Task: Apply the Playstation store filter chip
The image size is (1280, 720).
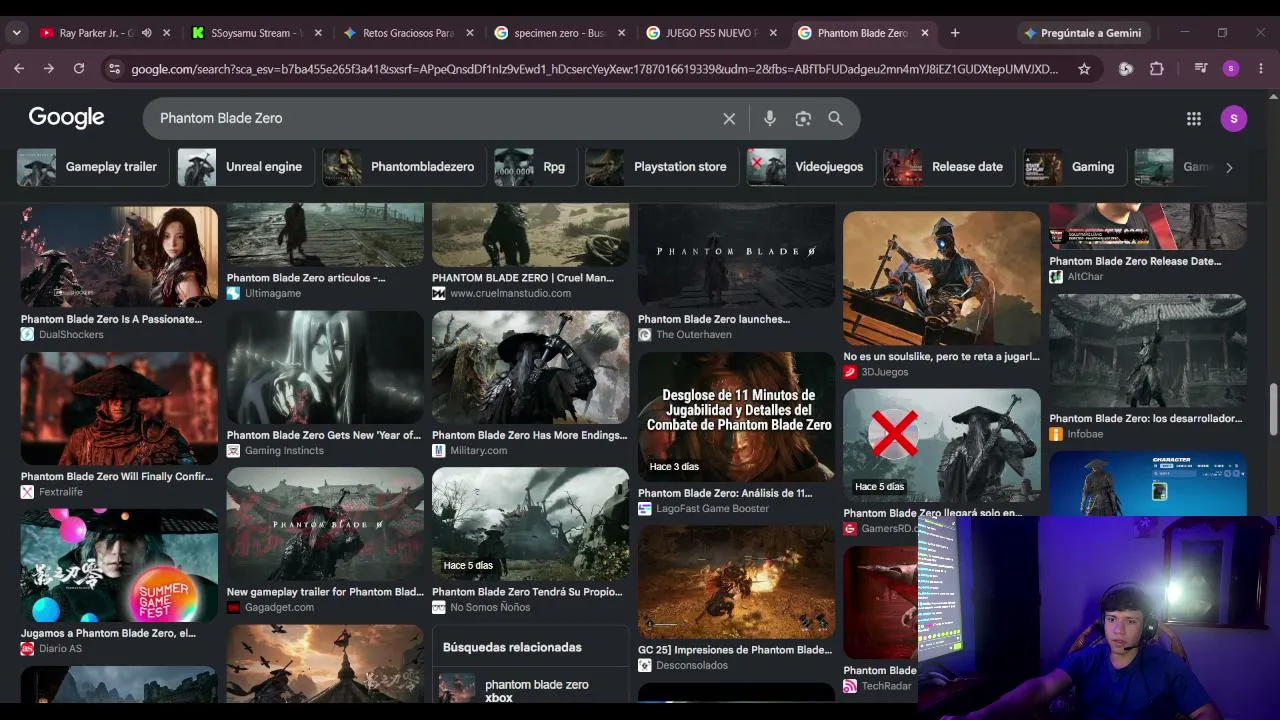Action: (662, 167)
